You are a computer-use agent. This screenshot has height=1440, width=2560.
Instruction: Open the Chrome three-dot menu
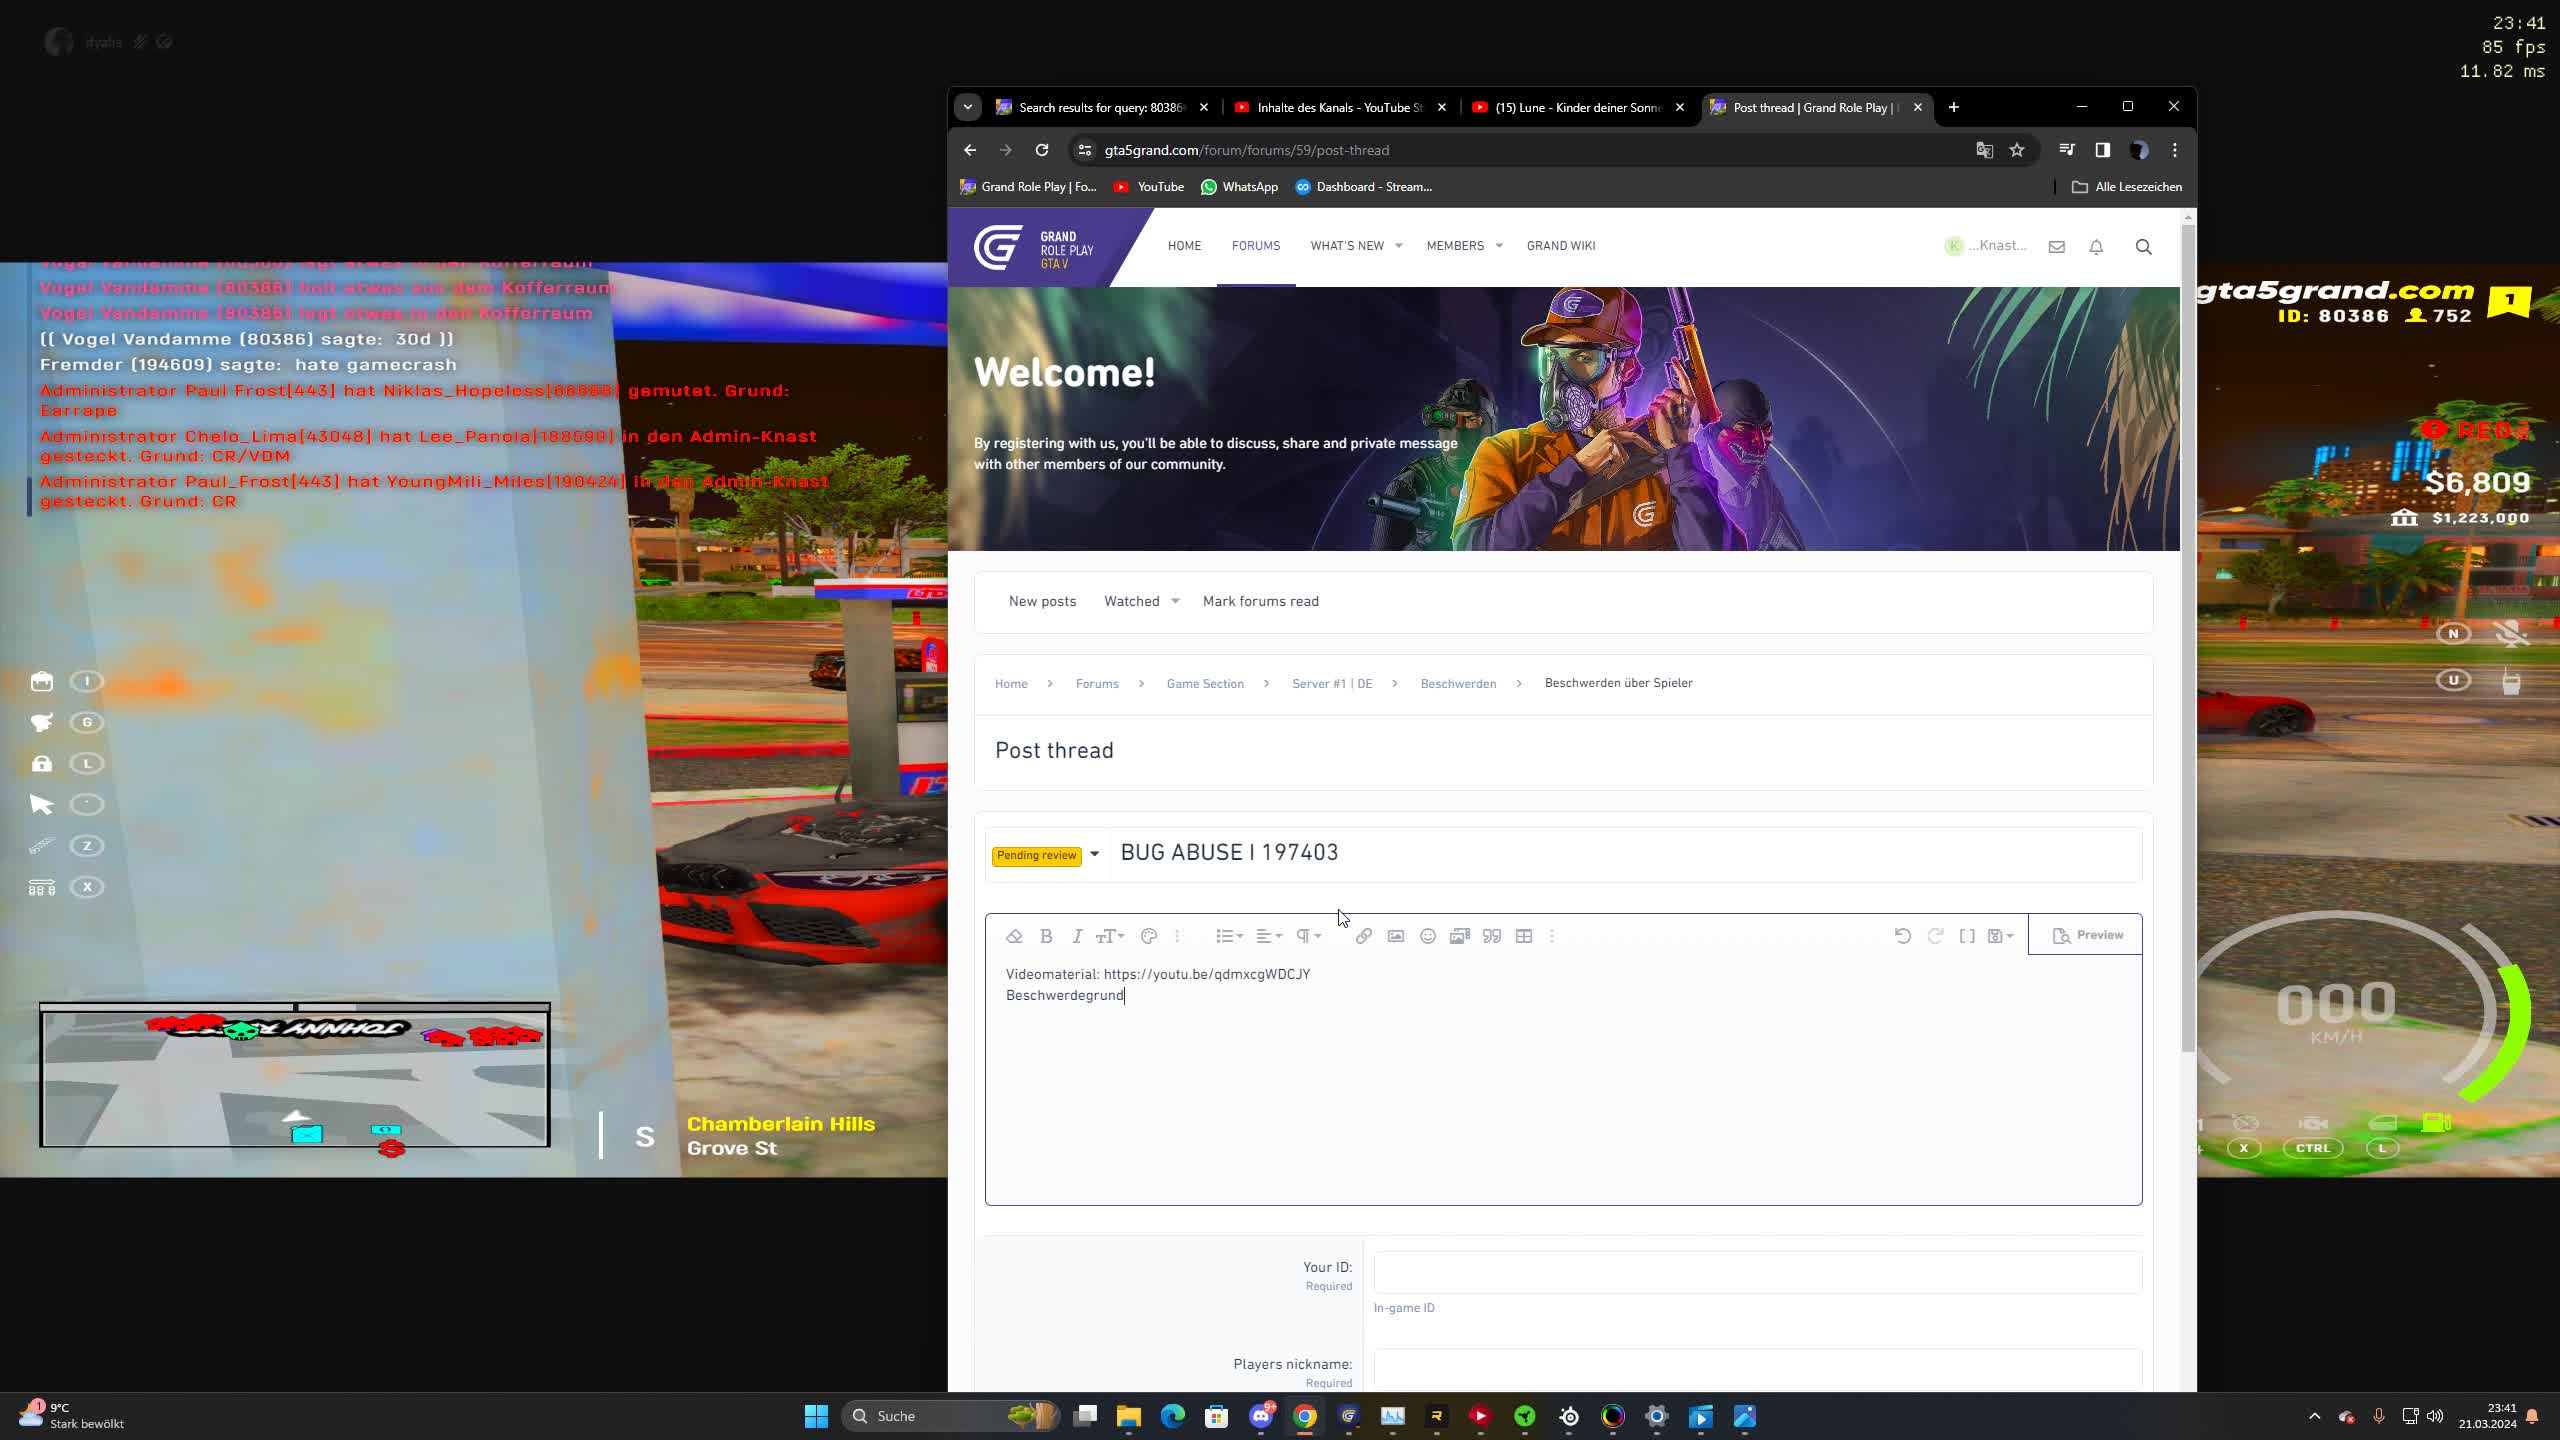(x=2175, y=150)
